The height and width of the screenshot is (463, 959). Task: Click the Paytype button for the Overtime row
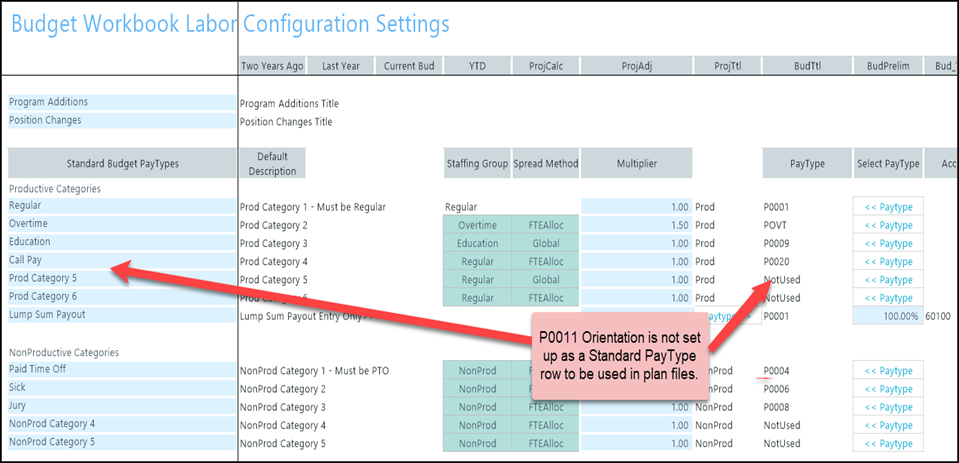(x=888, y=225)
